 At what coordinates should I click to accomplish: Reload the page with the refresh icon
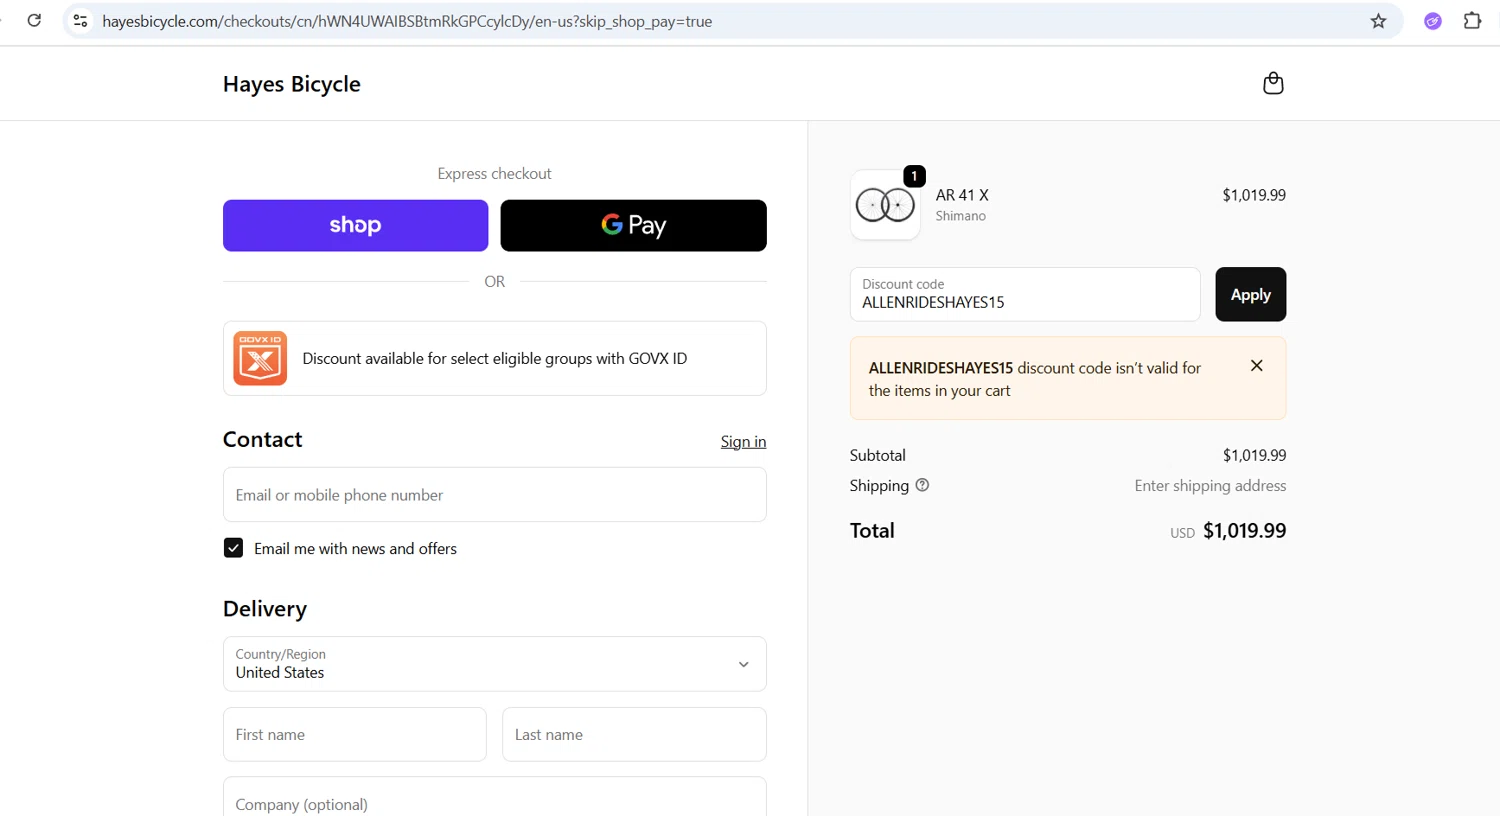[34, 21]
